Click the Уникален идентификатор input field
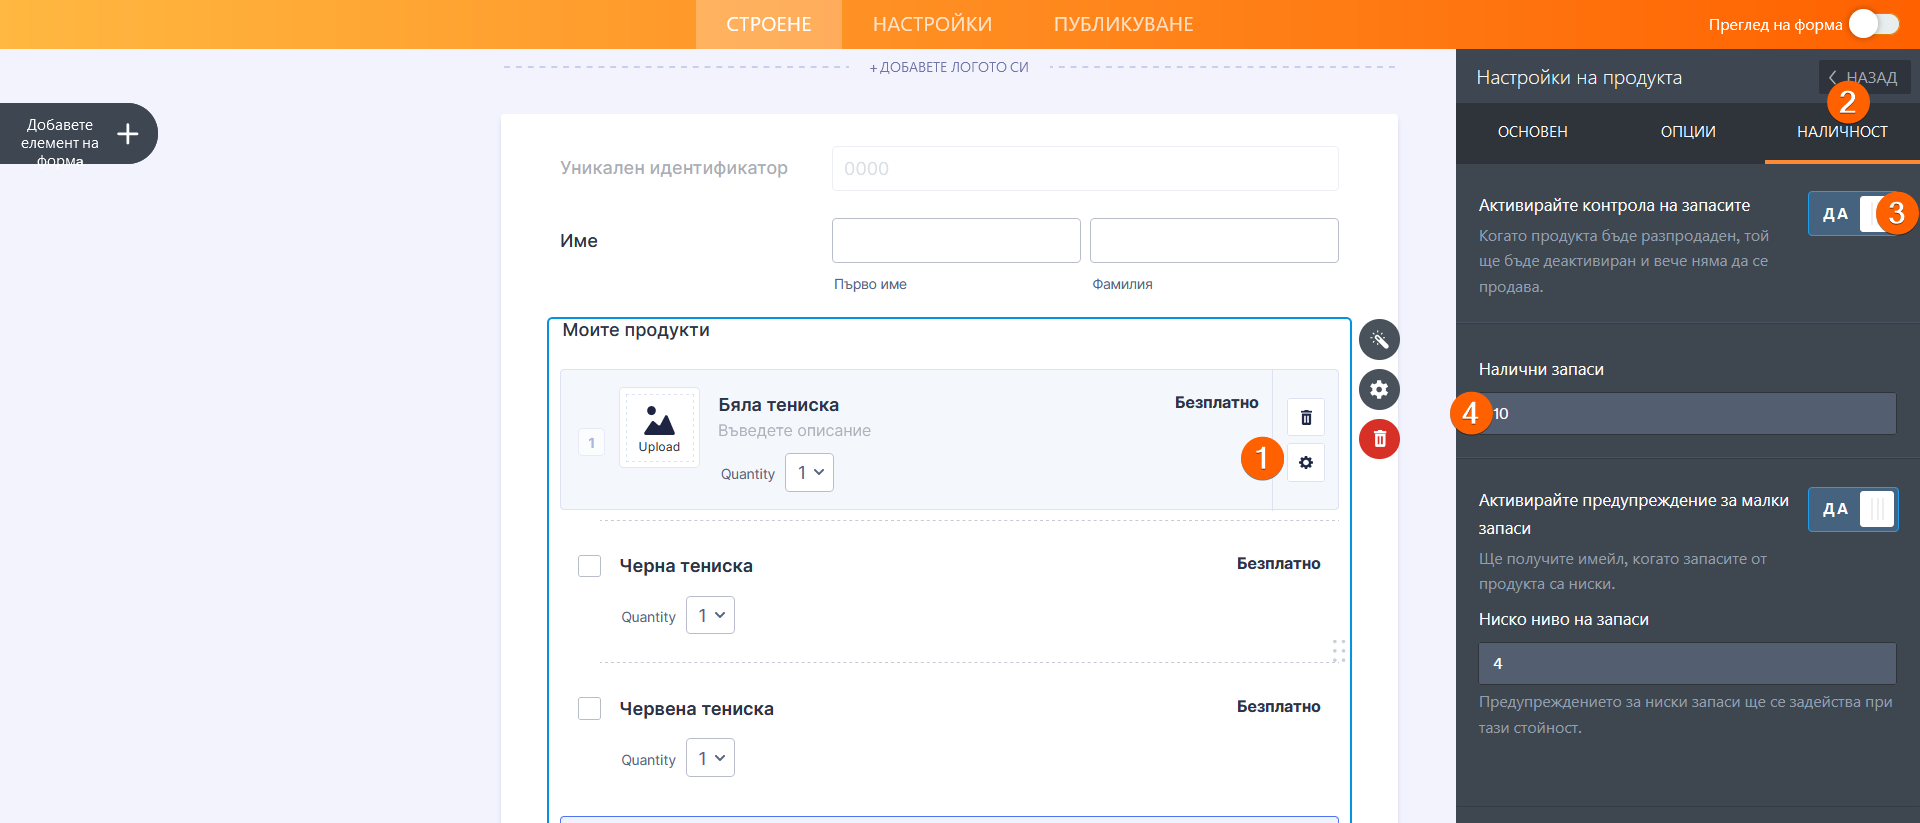This screenshot has width=1920, height=823. pos(1085,168)
